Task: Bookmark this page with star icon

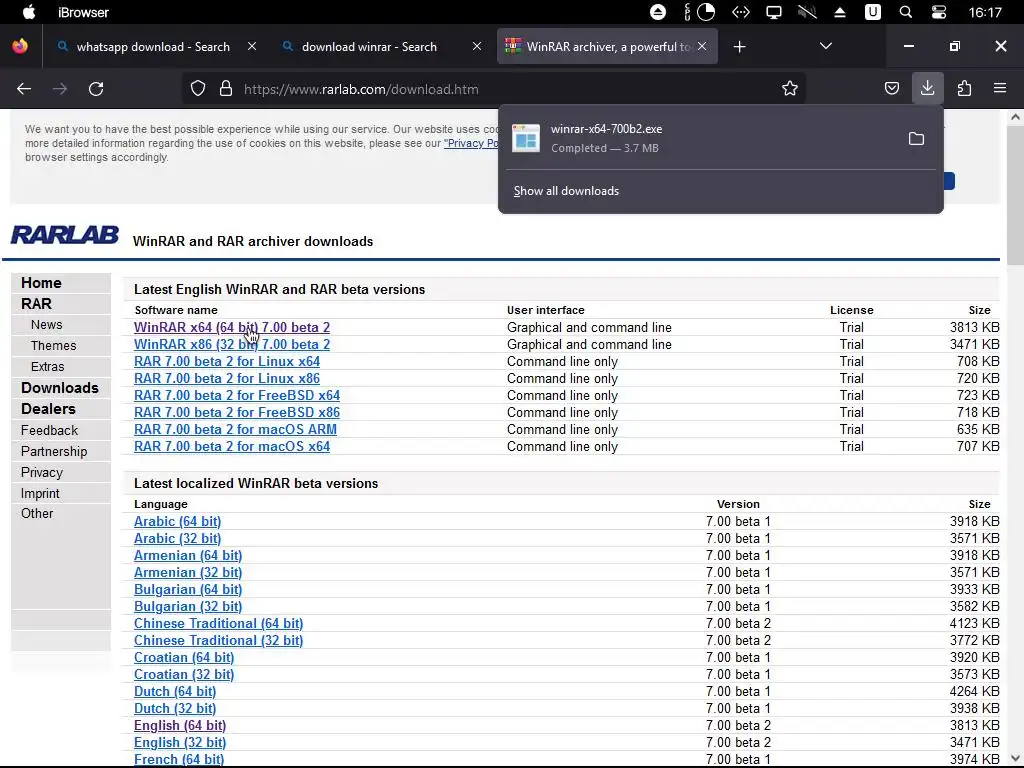Action: 790,89
